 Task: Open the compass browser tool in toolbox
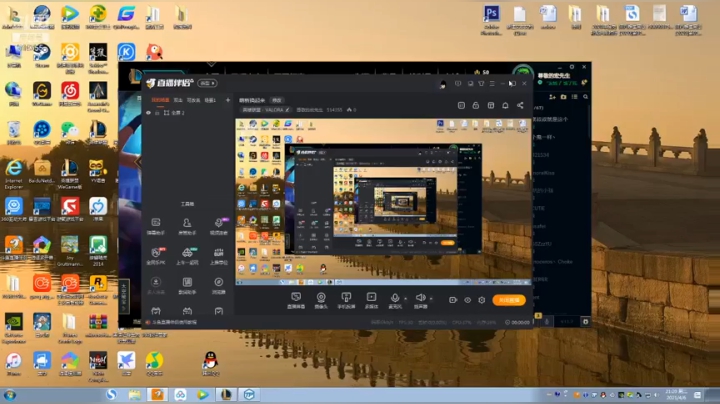219,285
